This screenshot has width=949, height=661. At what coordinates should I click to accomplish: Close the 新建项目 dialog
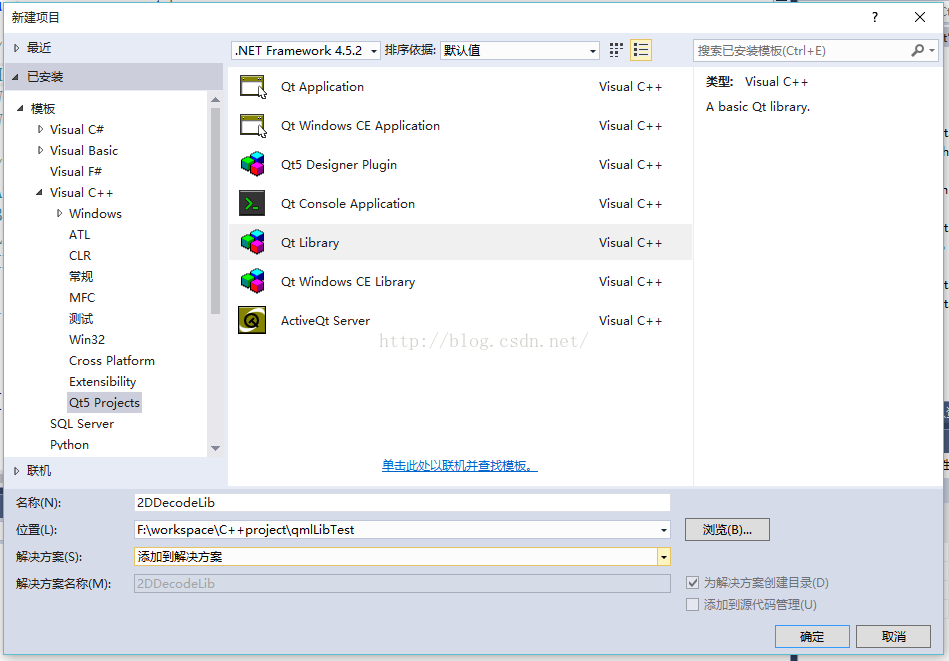(920, 17)
